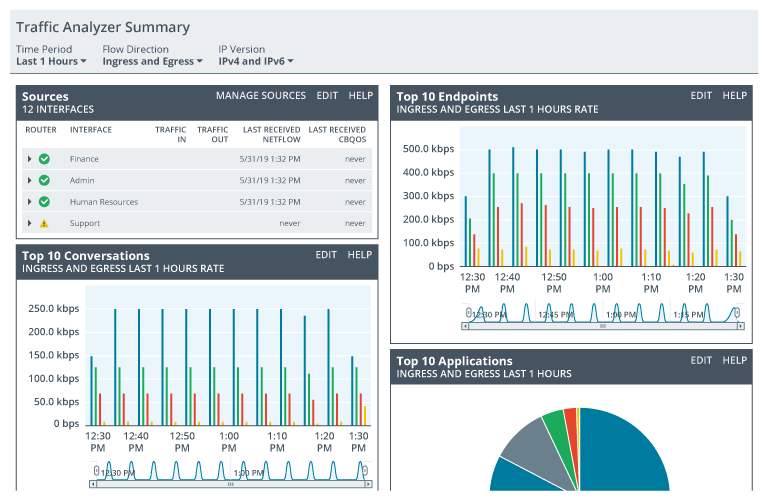Viewport: 768px width, 500px height.
Task: Click the ROUTER column header
Action: 41,130
